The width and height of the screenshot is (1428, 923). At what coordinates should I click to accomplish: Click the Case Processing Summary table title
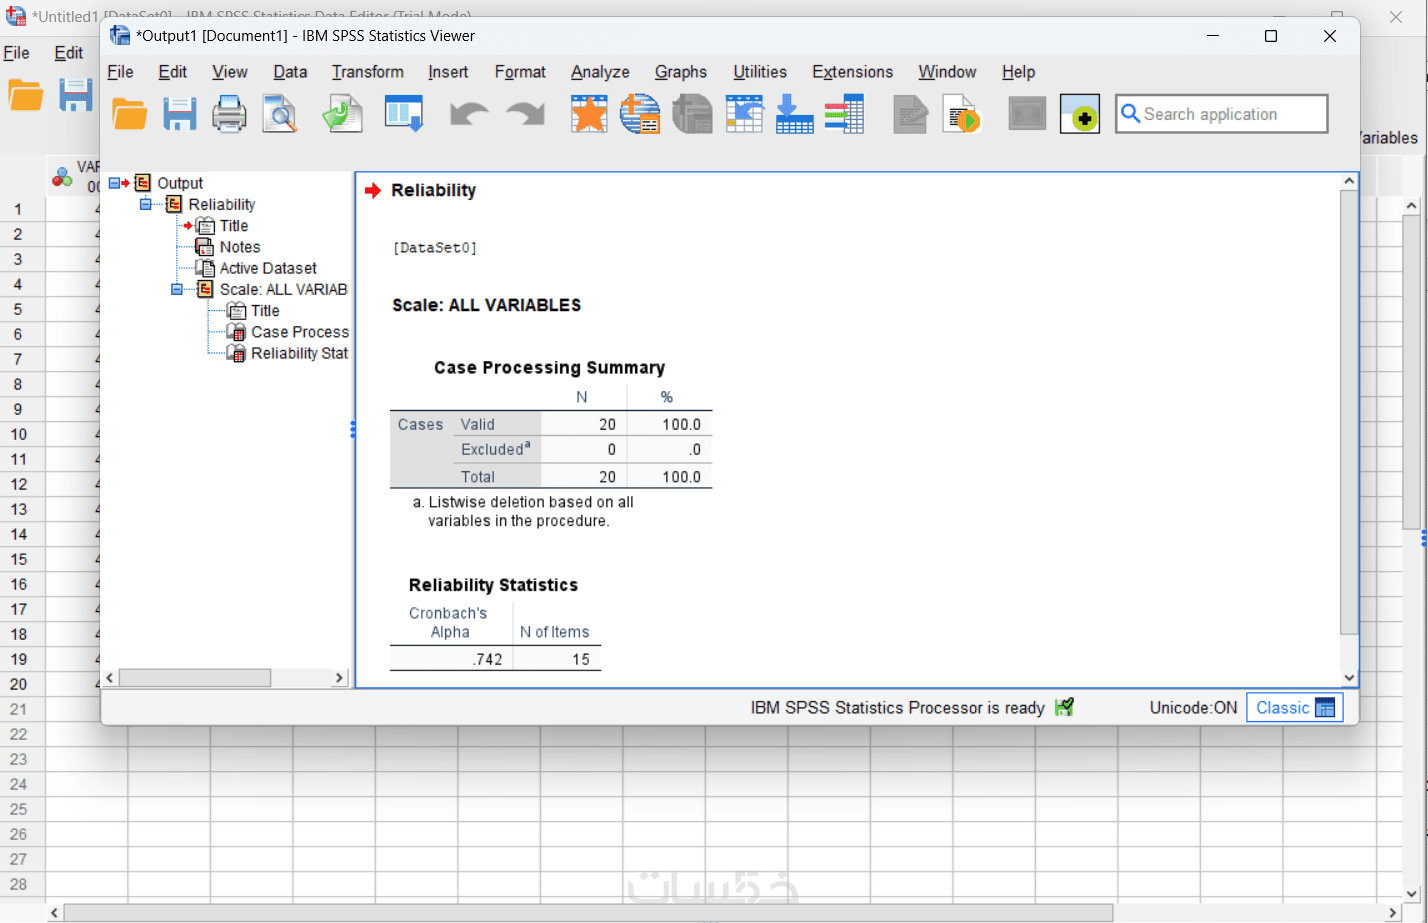(x=549, y=368)
